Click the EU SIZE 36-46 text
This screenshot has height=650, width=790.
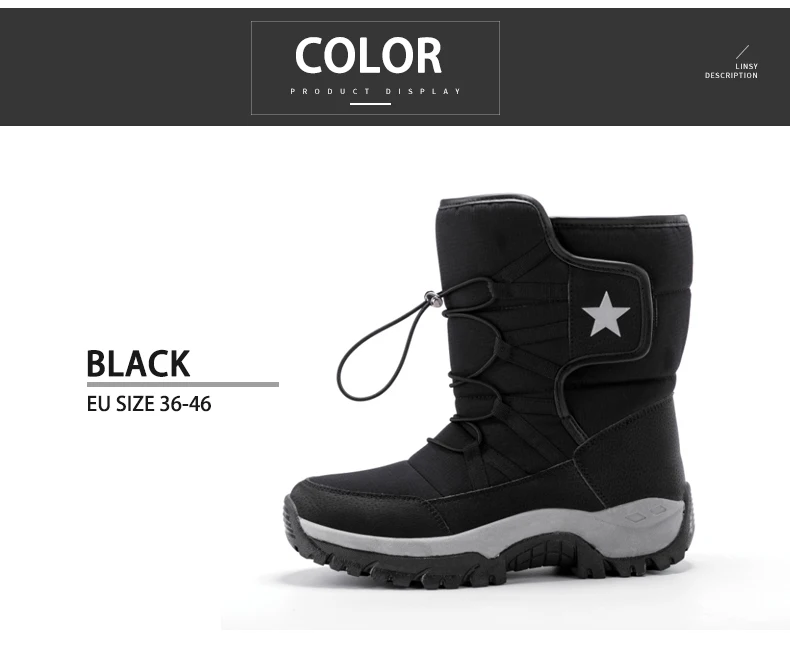pyautogui.click(x=149, y=404)
